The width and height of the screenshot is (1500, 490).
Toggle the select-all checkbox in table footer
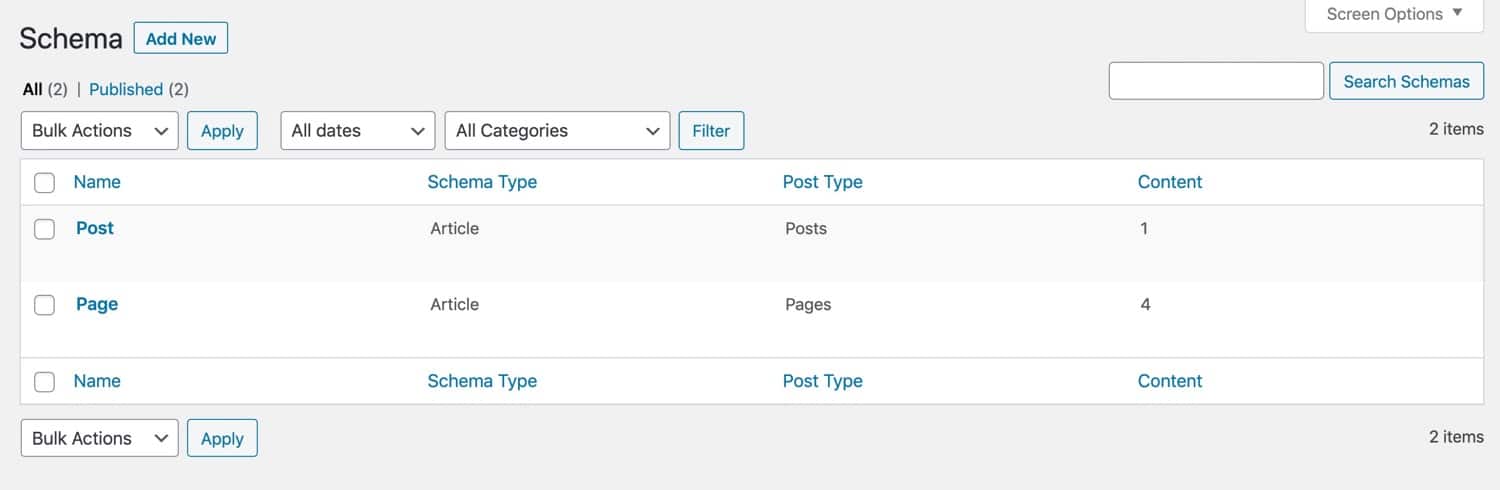coord(45,381)
